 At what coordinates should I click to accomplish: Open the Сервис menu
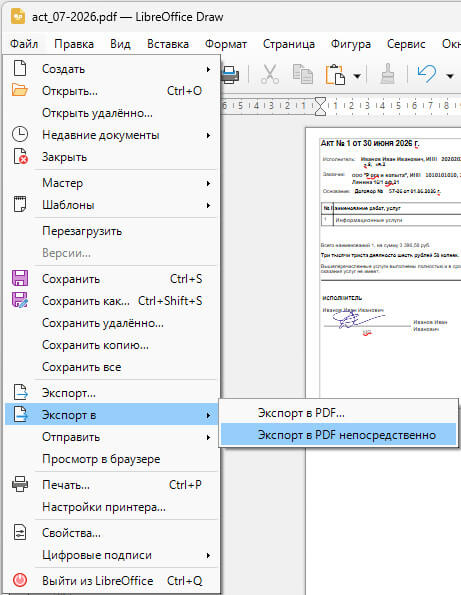[406, 44]
